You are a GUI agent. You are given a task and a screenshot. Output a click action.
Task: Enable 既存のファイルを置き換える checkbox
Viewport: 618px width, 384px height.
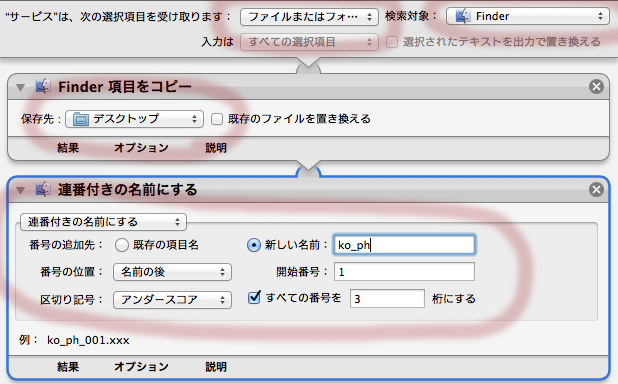point(217,119)
